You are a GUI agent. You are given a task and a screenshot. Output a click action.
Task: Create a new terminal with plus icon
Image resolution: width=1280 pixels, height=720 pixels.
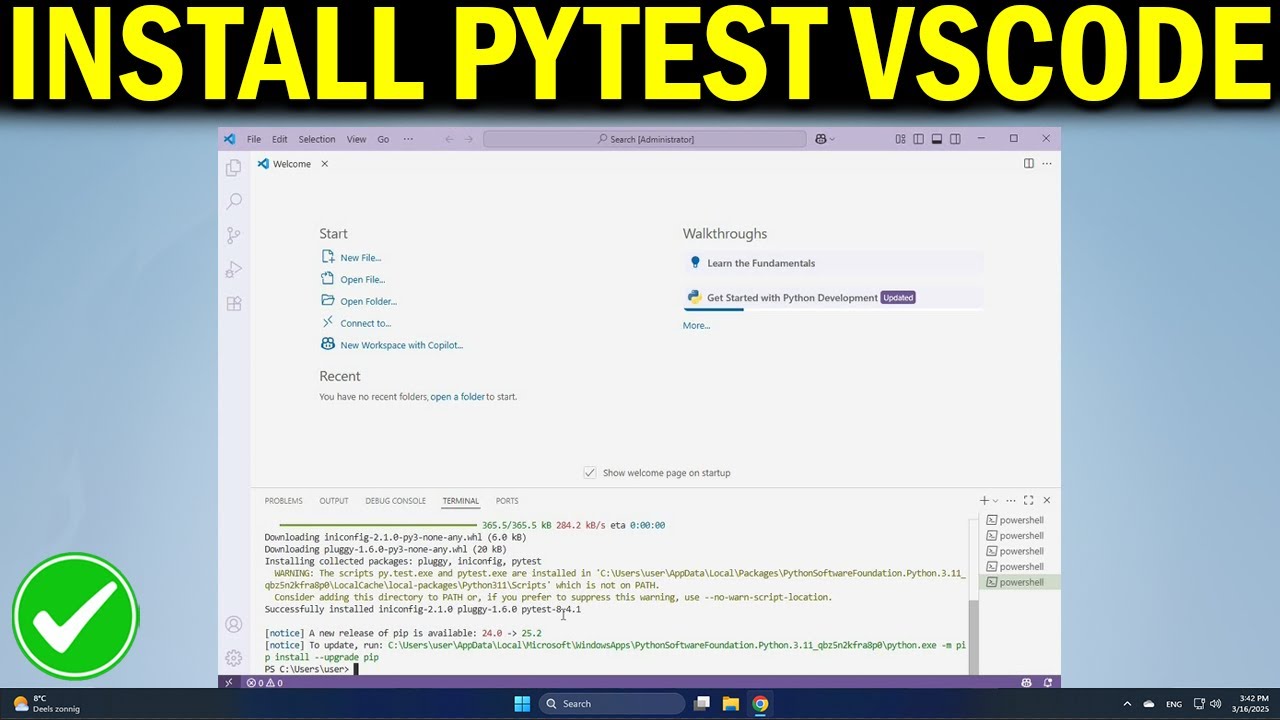click(984, 500)
